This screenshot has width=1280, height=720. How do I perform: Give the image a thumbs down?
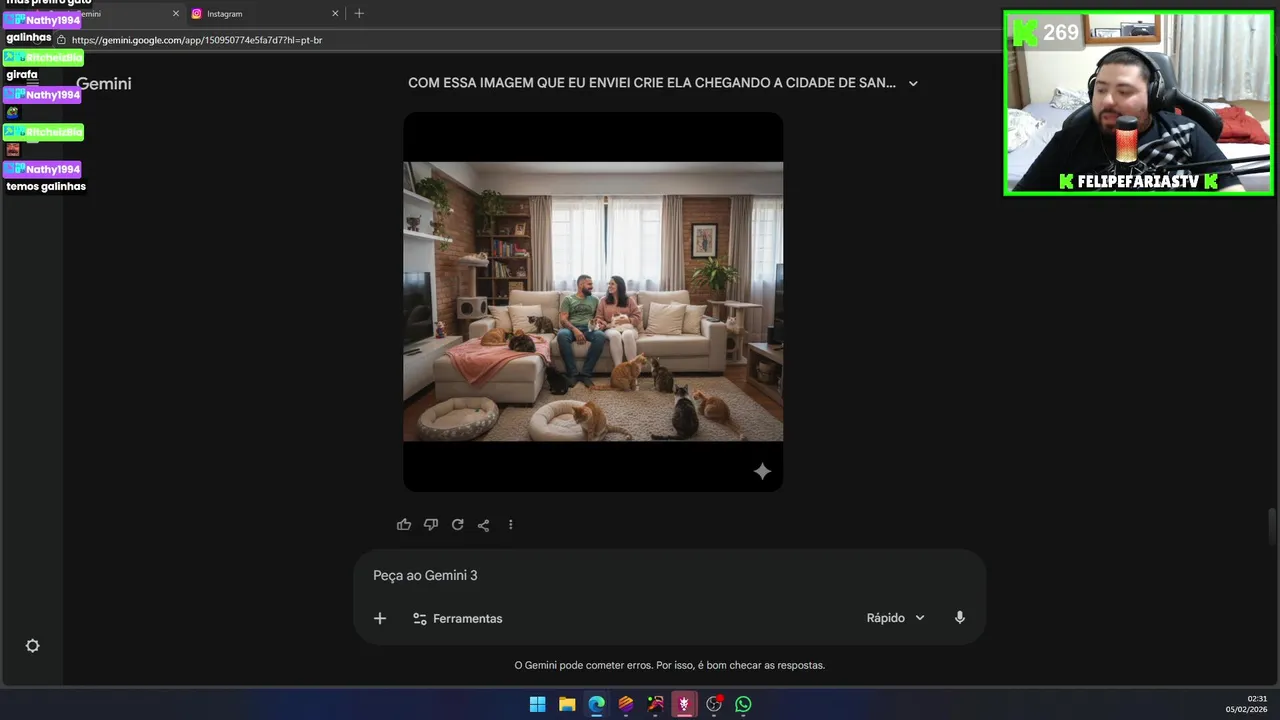click(x=431, y=524)
